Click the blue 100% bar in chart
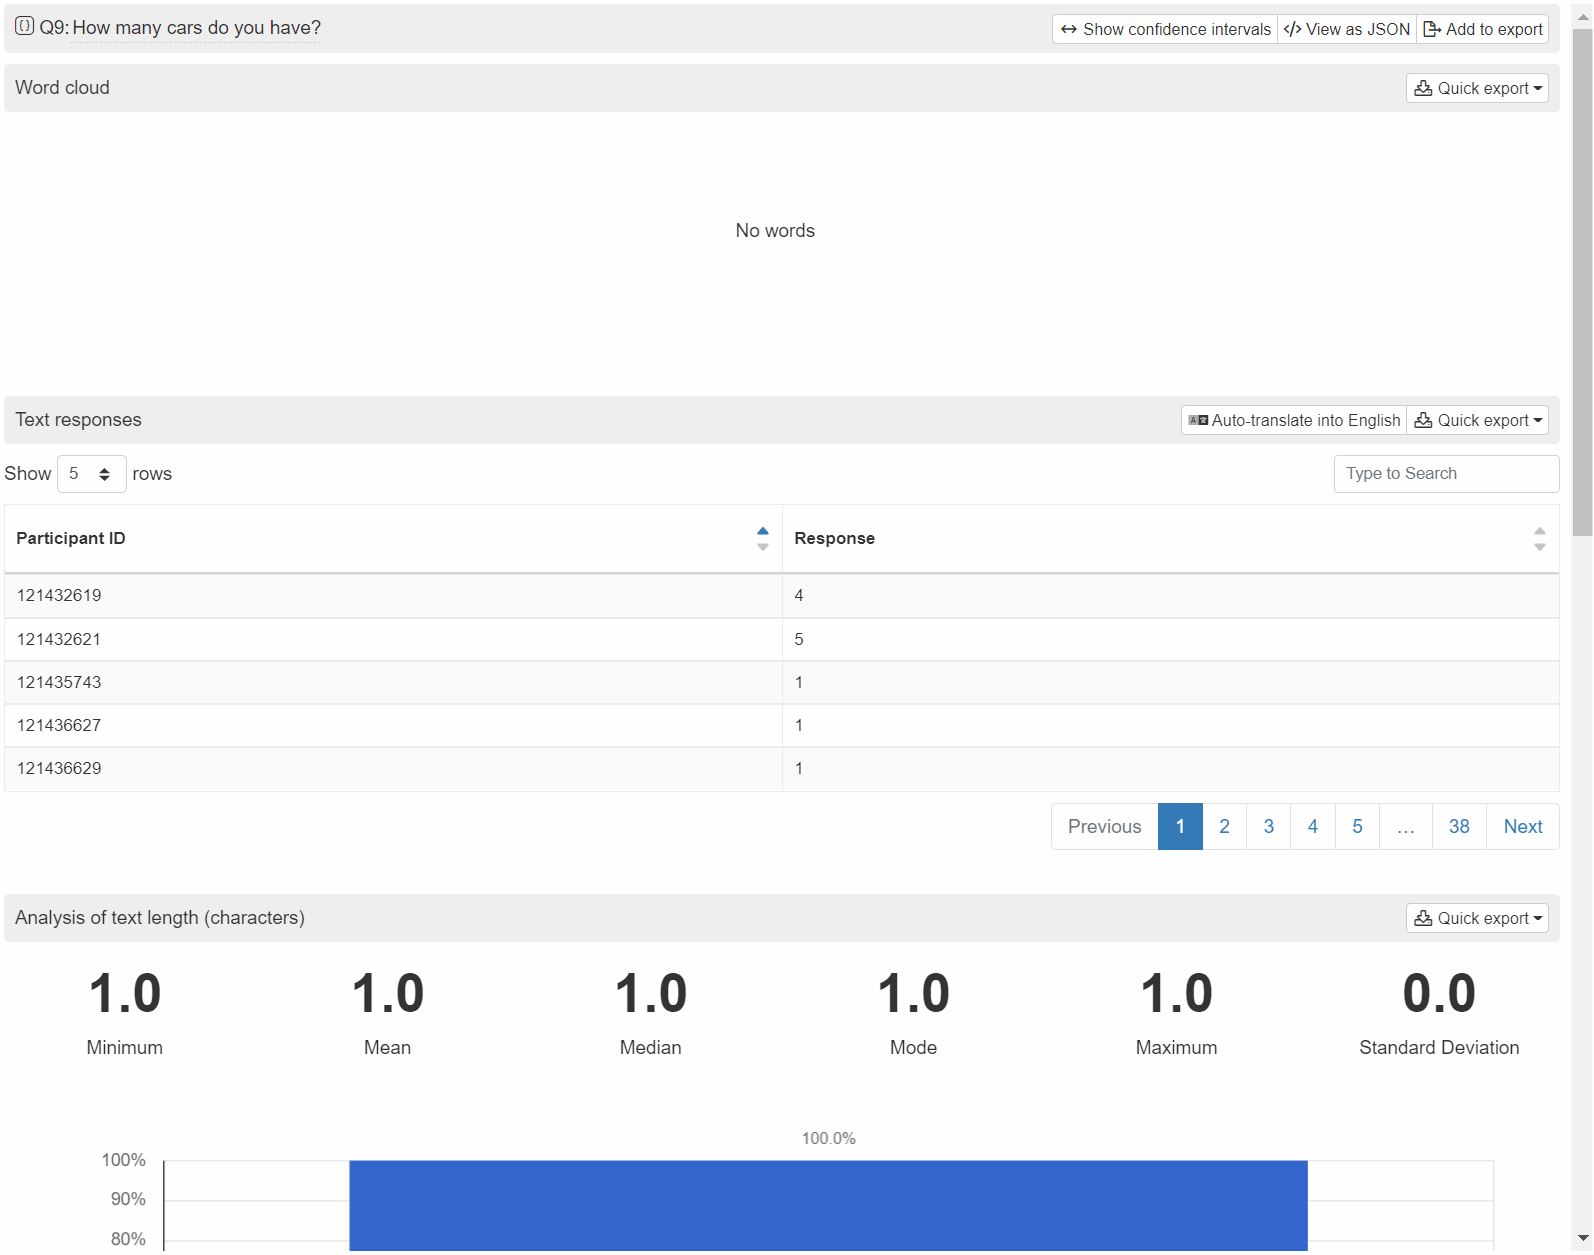This screenshot has height=1255, width=1594. click(828, 1205)
